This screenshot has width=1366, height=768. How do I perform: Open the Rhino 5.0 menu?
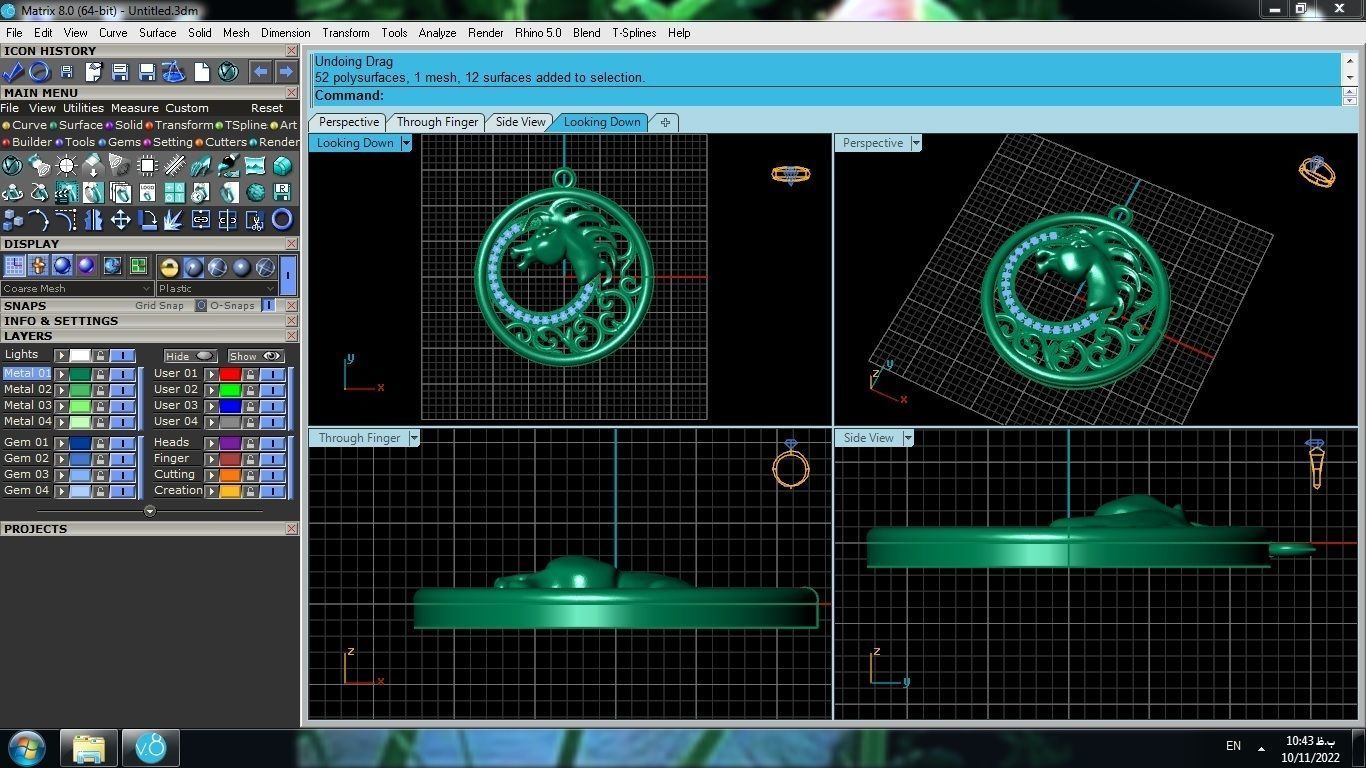coord(538,33)
